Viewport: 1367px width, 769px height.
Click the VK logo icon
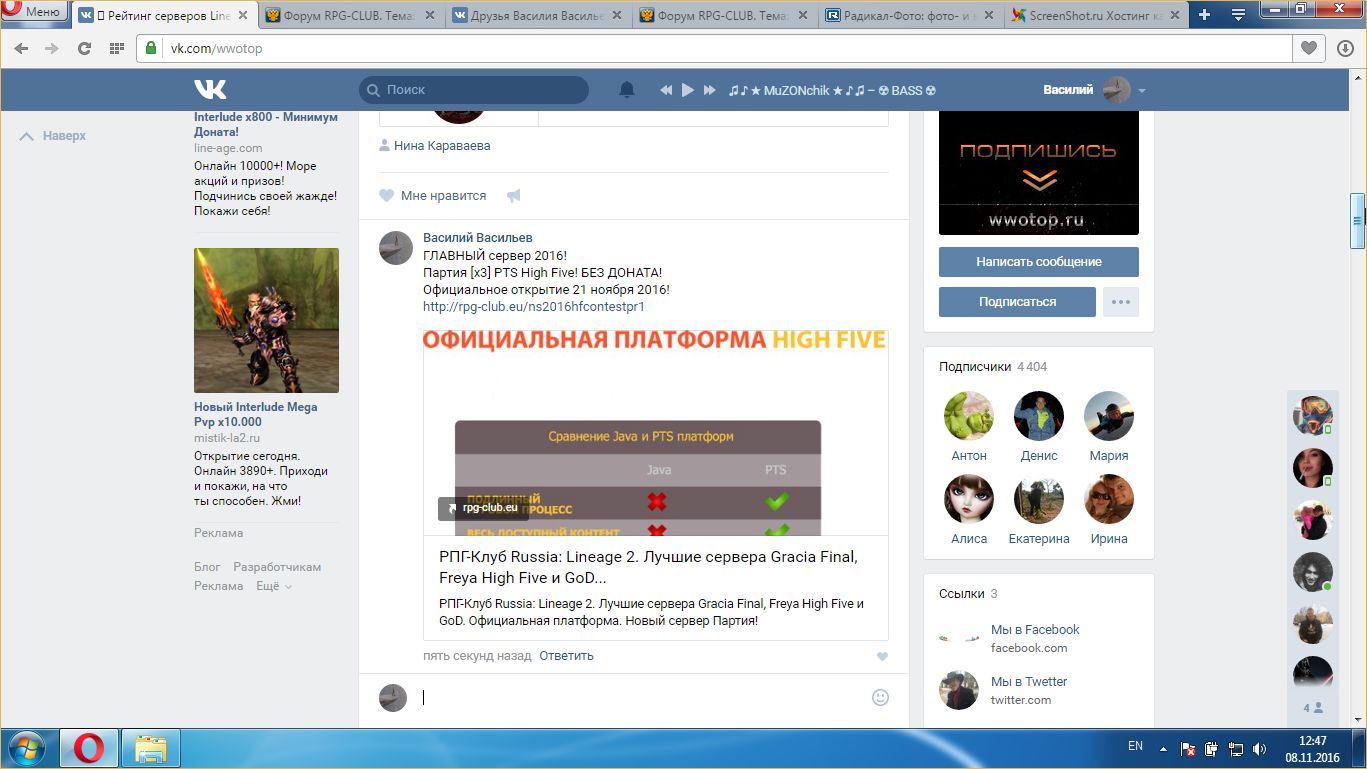pyautogui.click(x=210, y=90)
